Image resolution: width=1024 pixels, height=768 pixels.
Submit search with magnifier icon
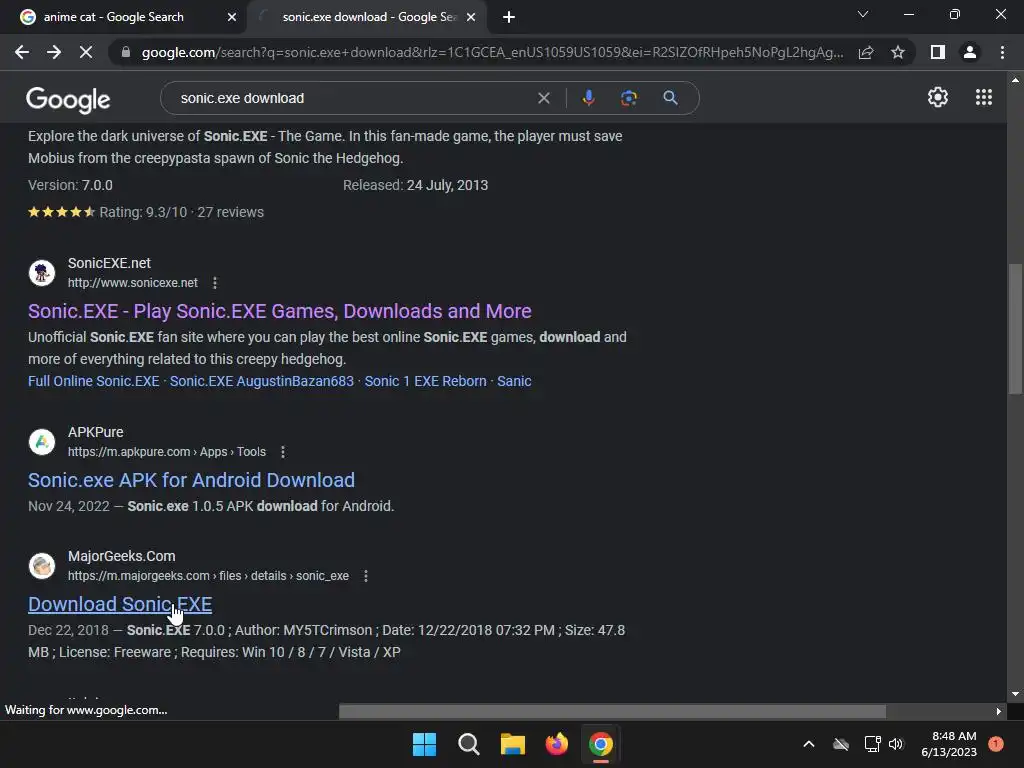point(670,98)
